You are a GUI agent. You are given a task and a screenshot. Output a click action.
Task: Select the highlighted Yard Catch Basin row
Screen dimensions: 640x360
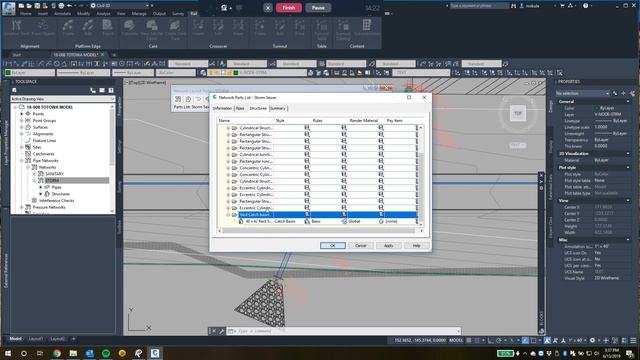pyautogui.click(x=328, y=215)
